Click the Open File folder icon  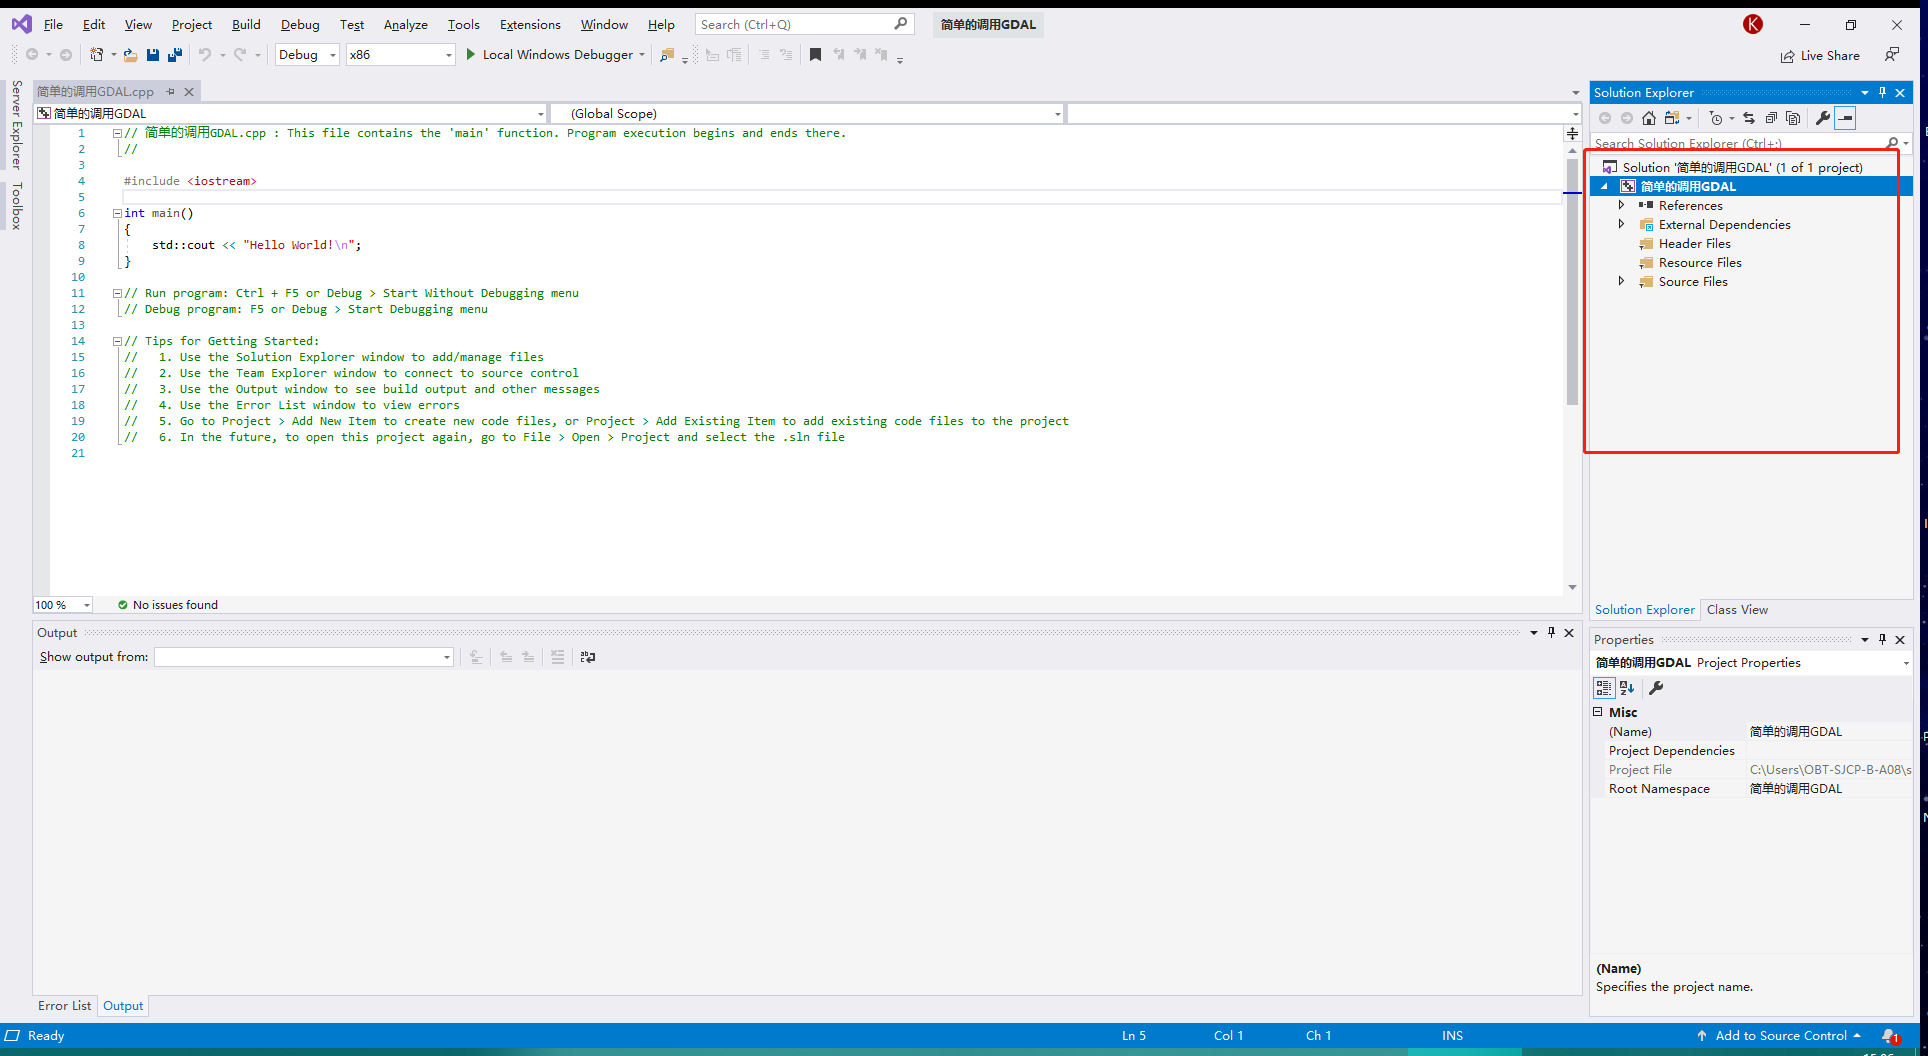pos(130,55)
